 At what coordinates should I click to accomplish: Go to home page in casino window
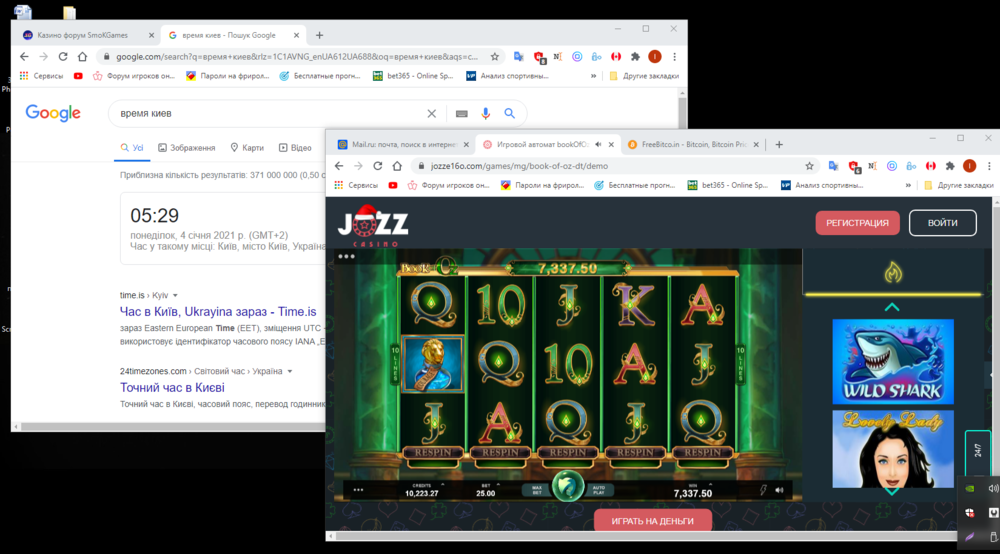click(x=397, y=166)
